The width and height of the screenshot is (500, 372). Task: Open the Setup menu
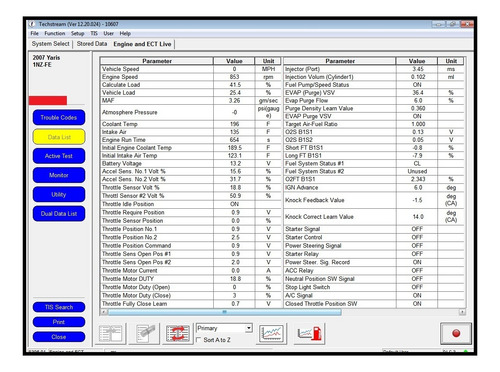click(x=77, y=33)
